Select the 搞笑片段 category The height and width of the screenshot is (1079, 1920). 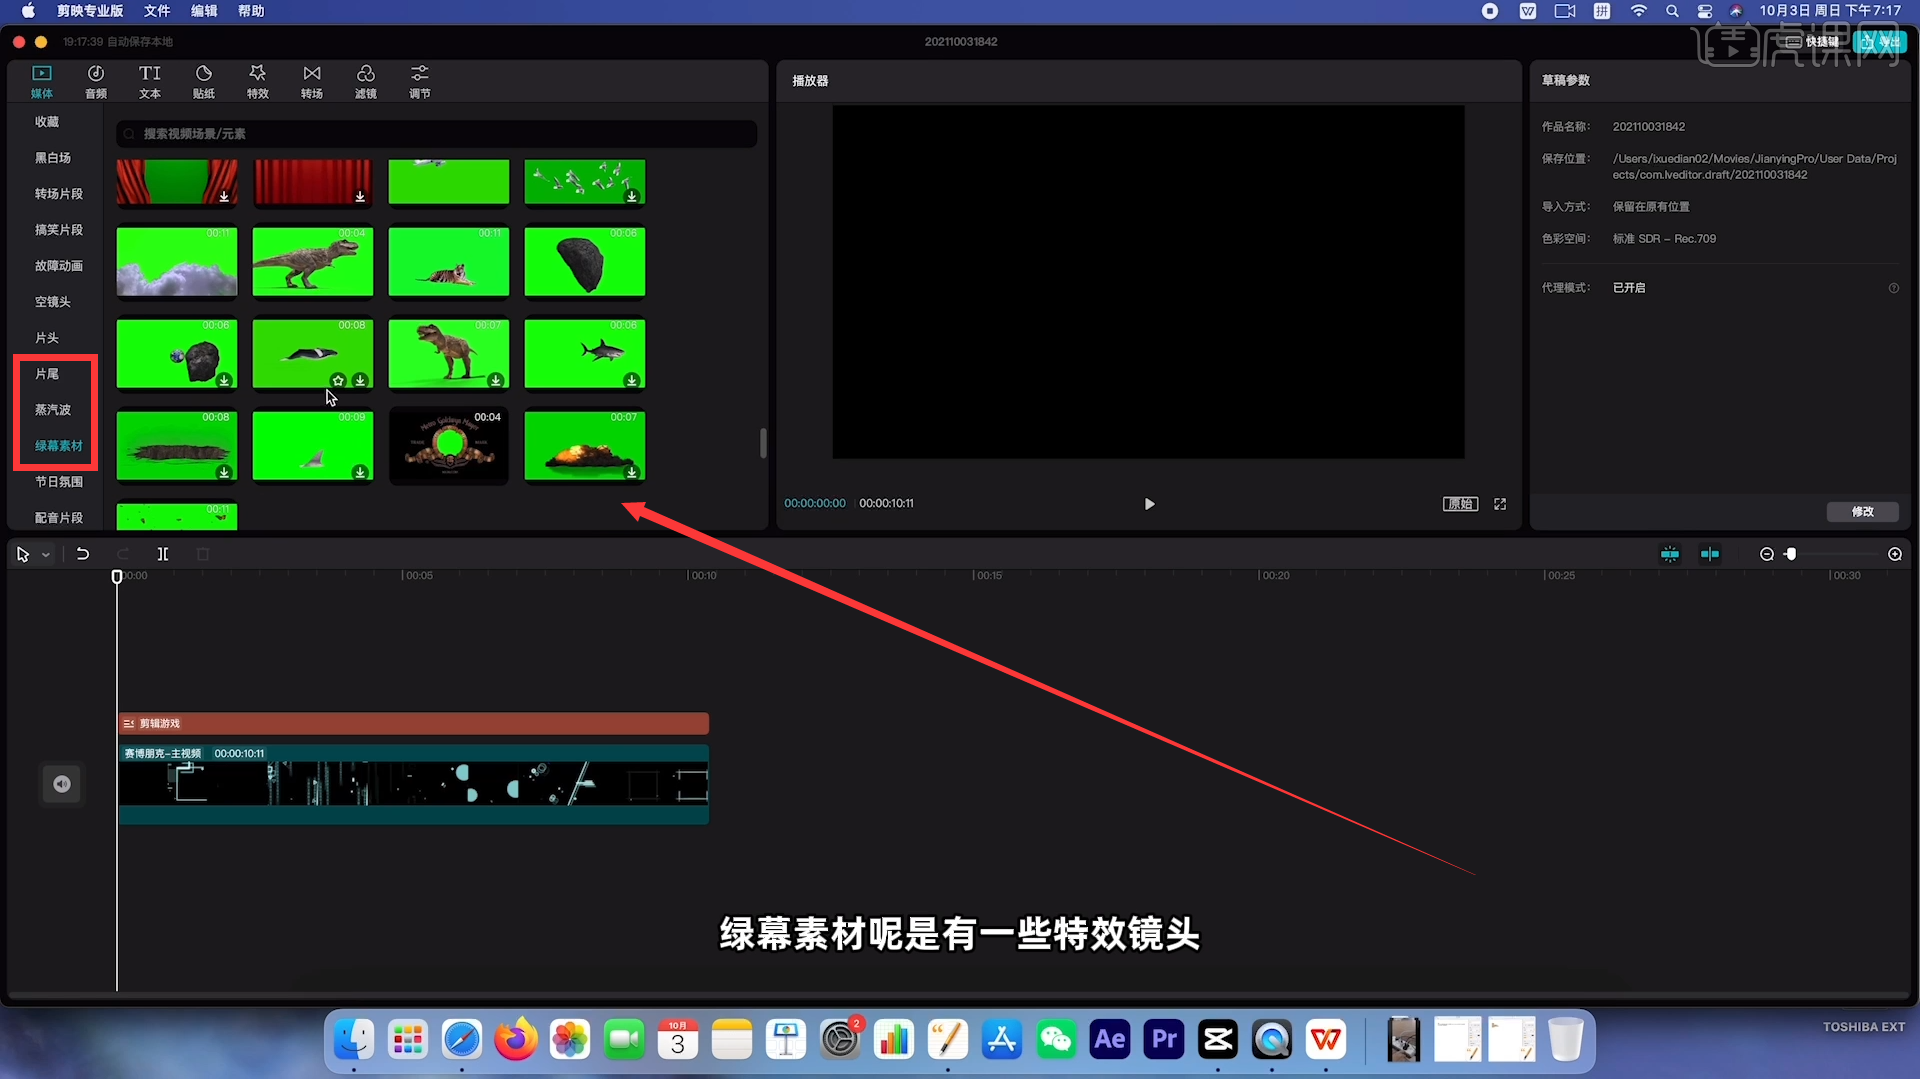[59, 230]
